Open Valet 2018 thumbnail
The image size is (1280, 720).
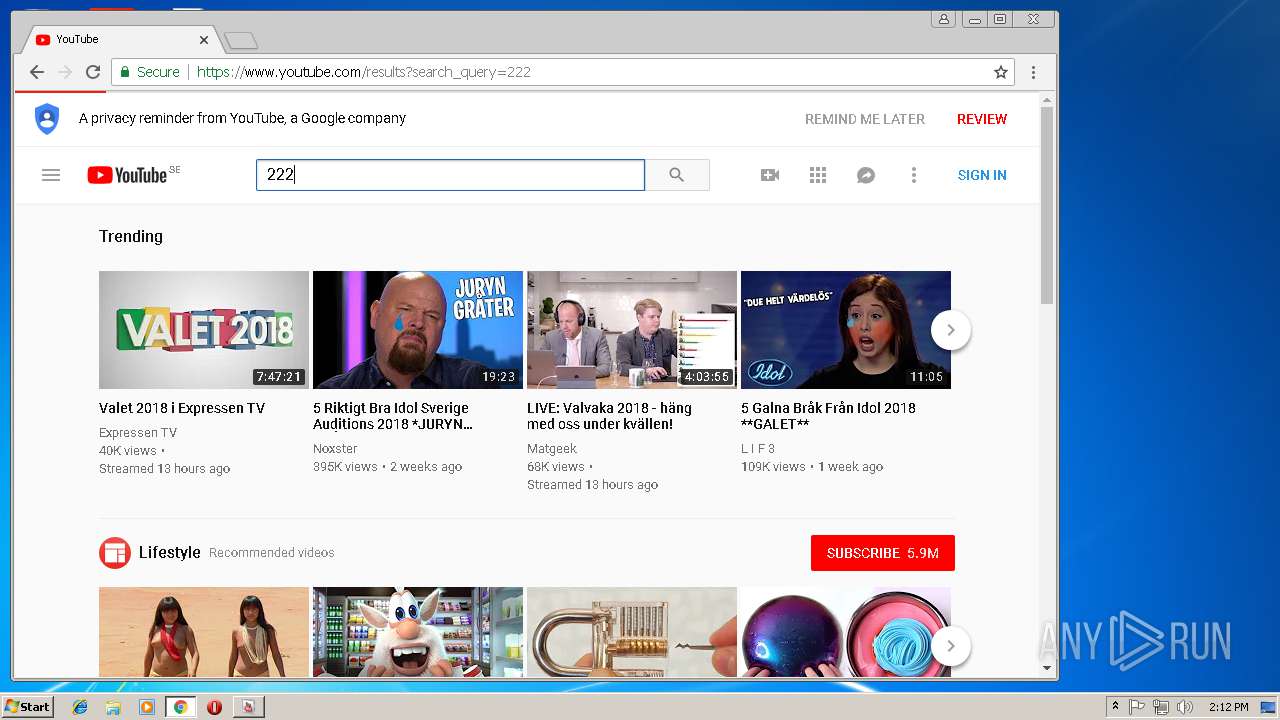click(204, 330)
